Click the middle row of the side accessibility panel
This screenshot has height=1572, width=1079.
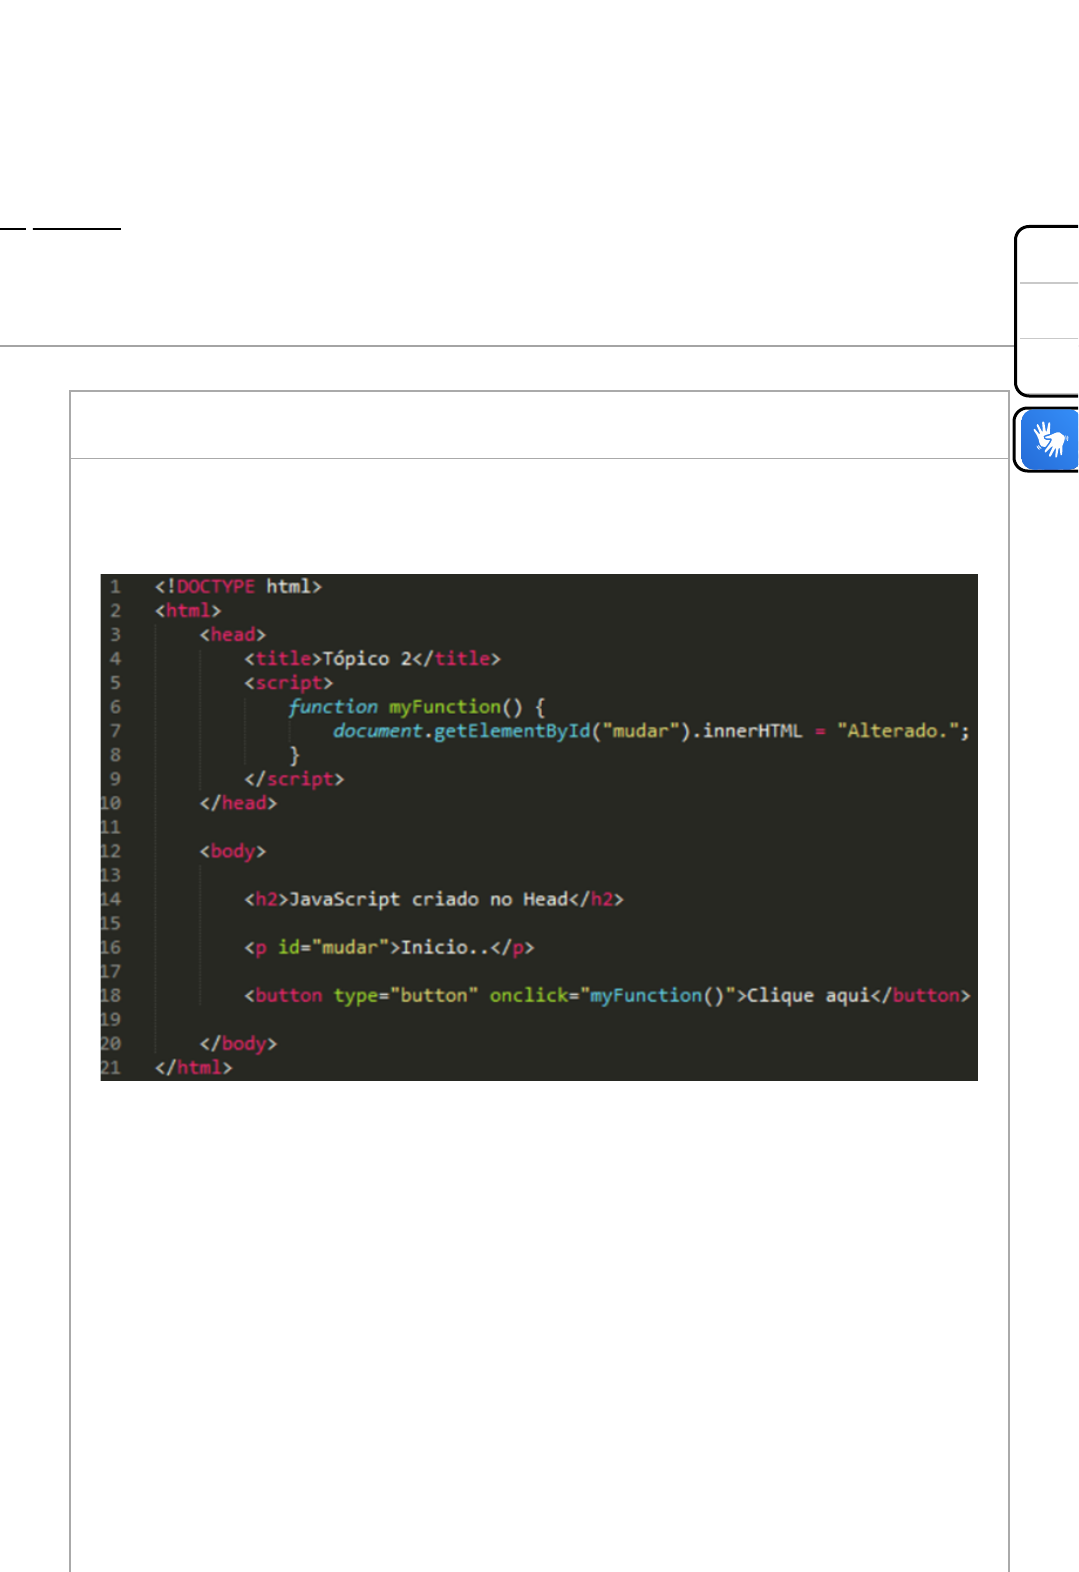(x=1049, y=311)
